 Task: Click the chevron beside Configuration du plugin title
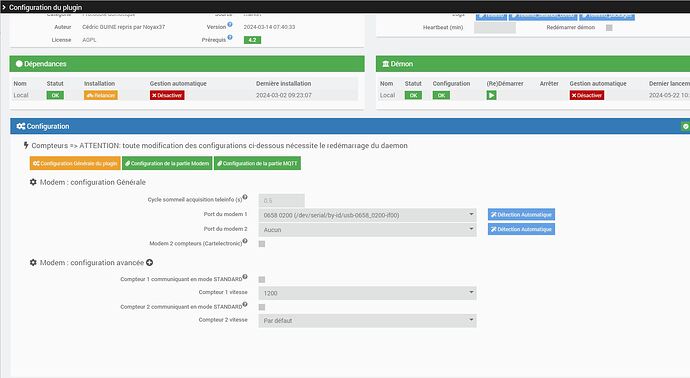pos(4,7)
